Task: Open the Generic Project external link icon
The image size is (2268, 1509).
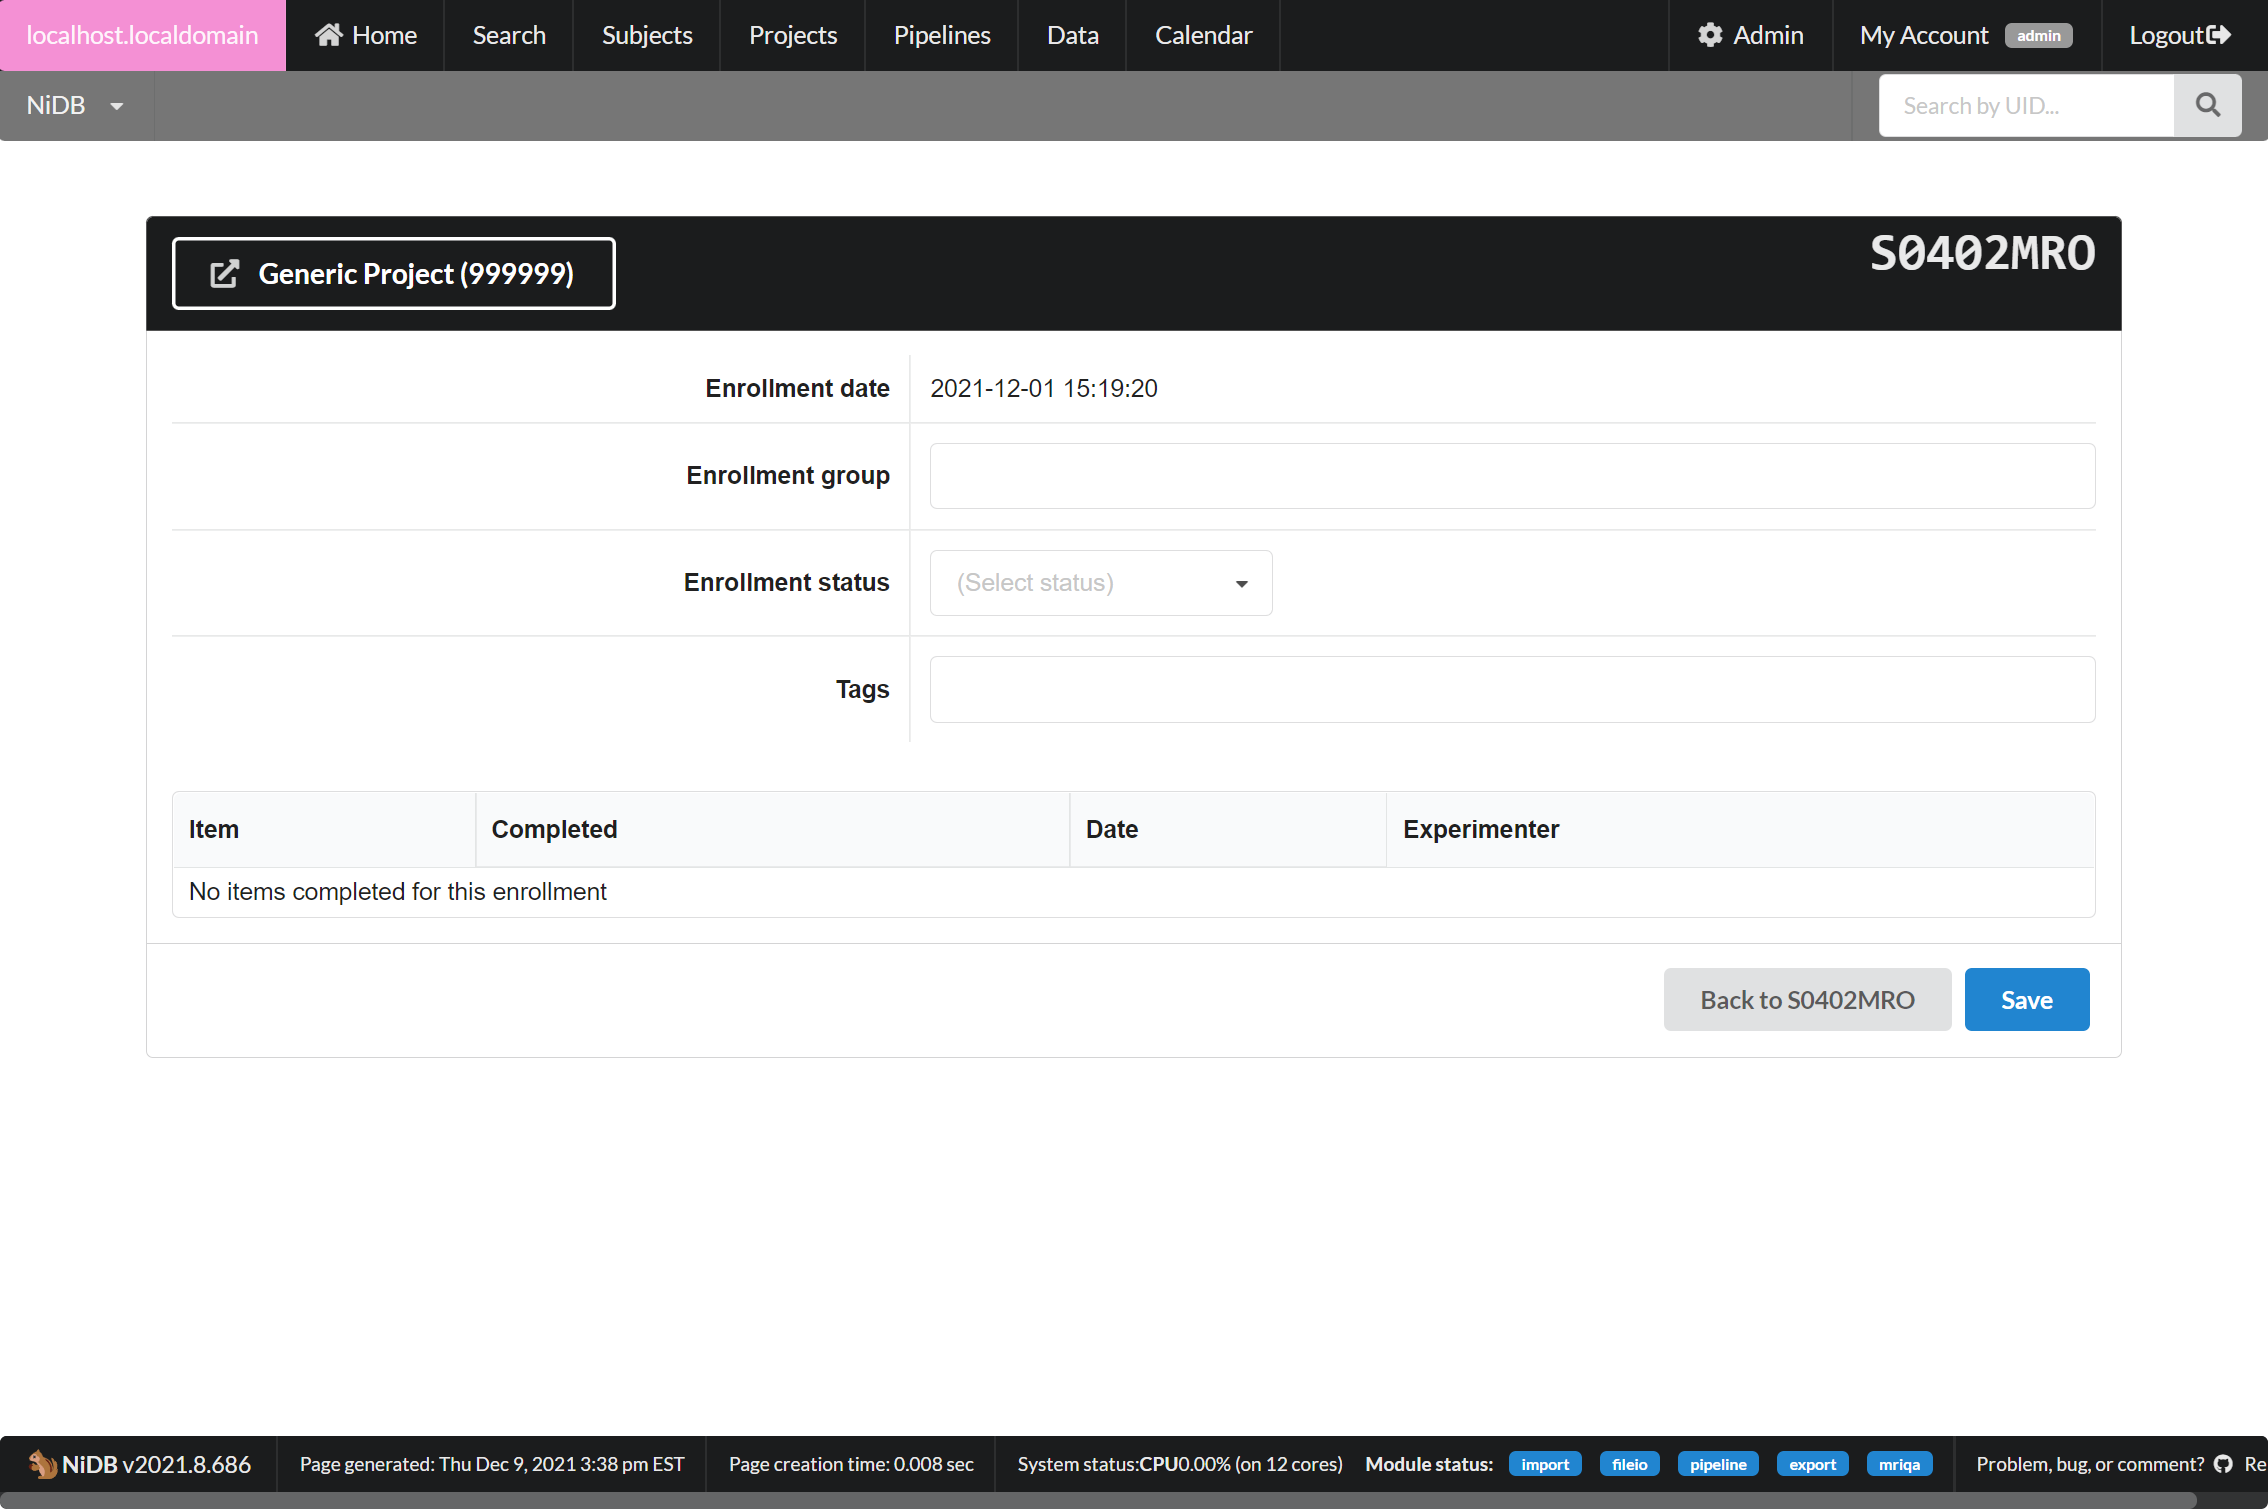Action: 224,273
